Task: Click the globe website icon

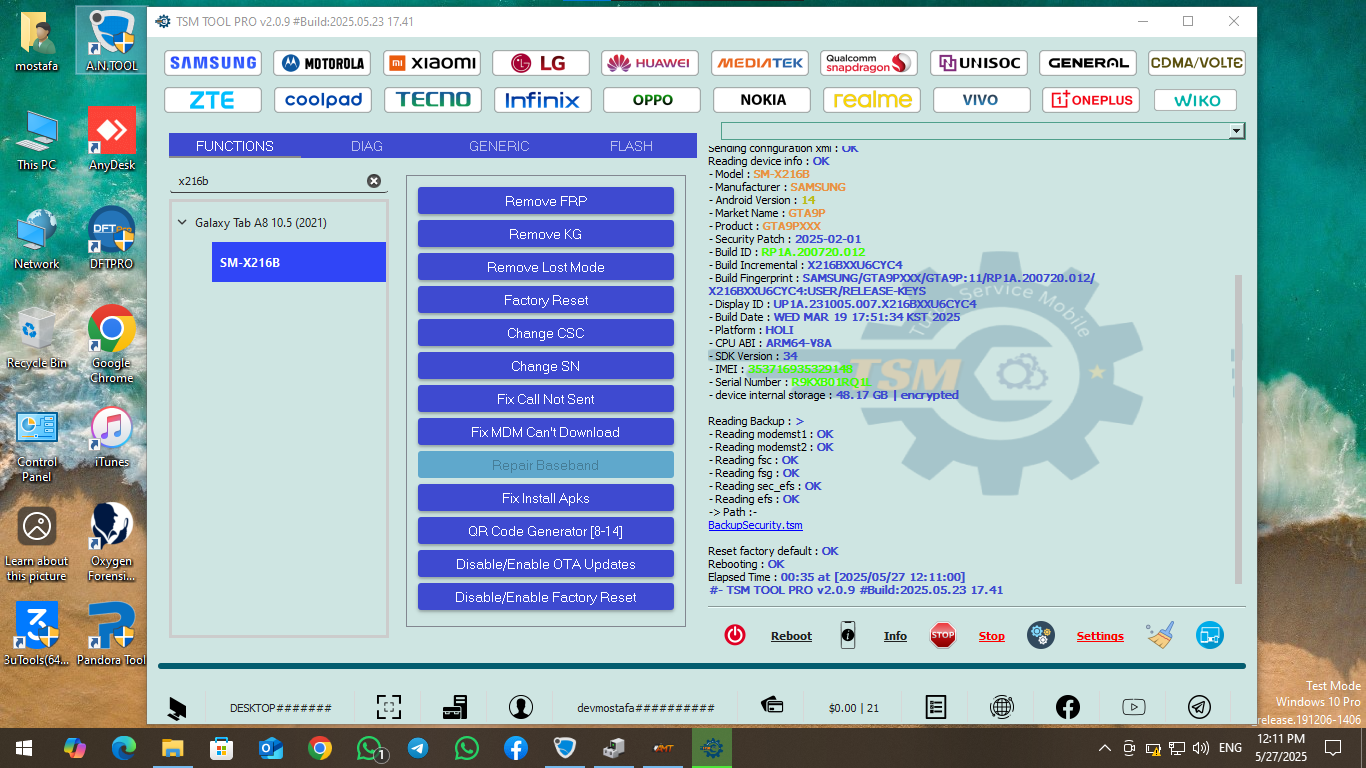Action: coord(1001,707)
